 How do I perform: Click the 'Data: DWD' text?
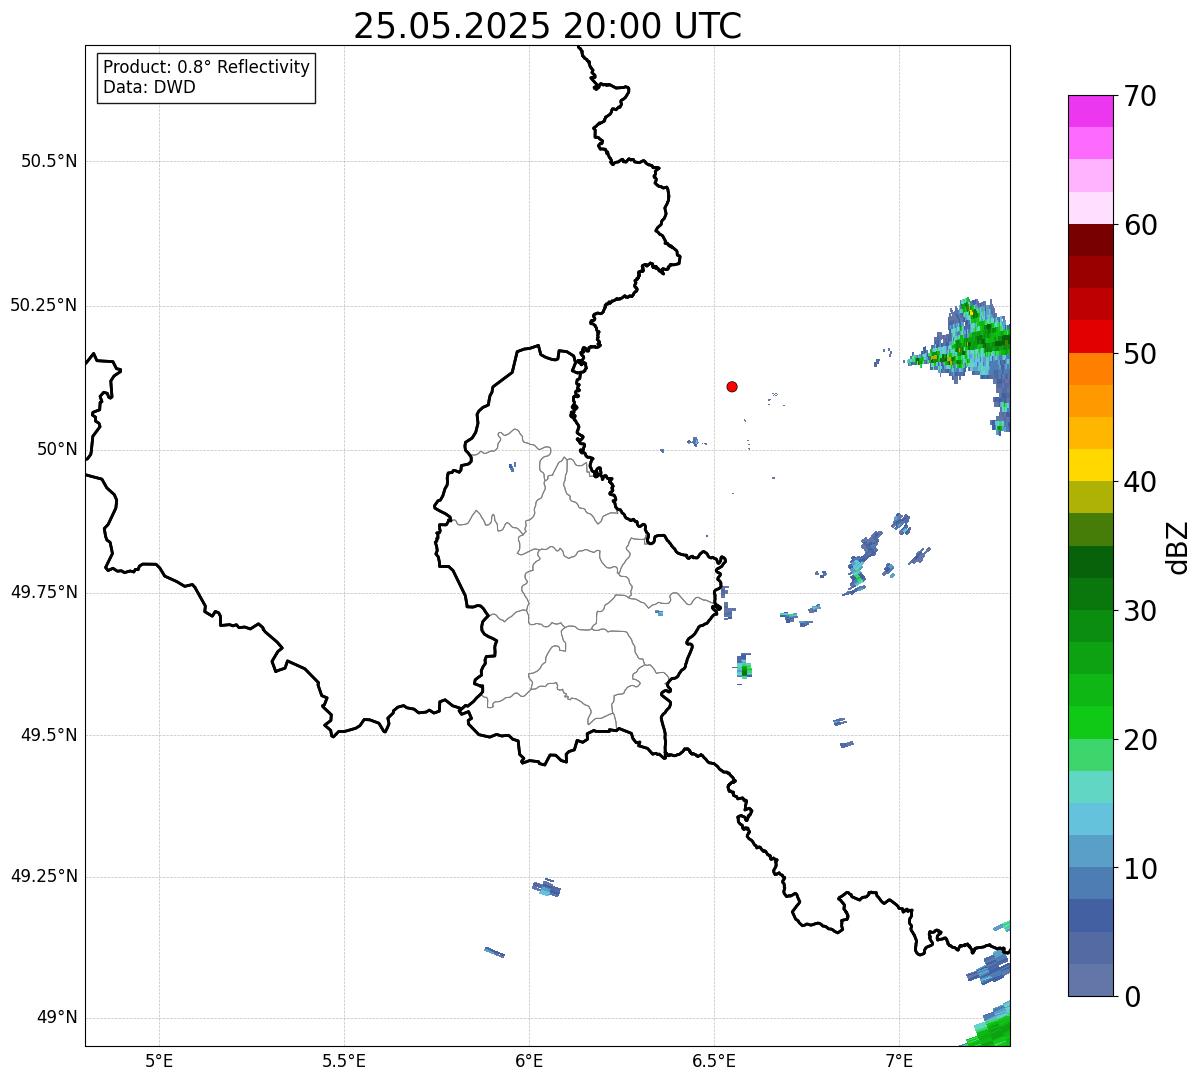149,87
